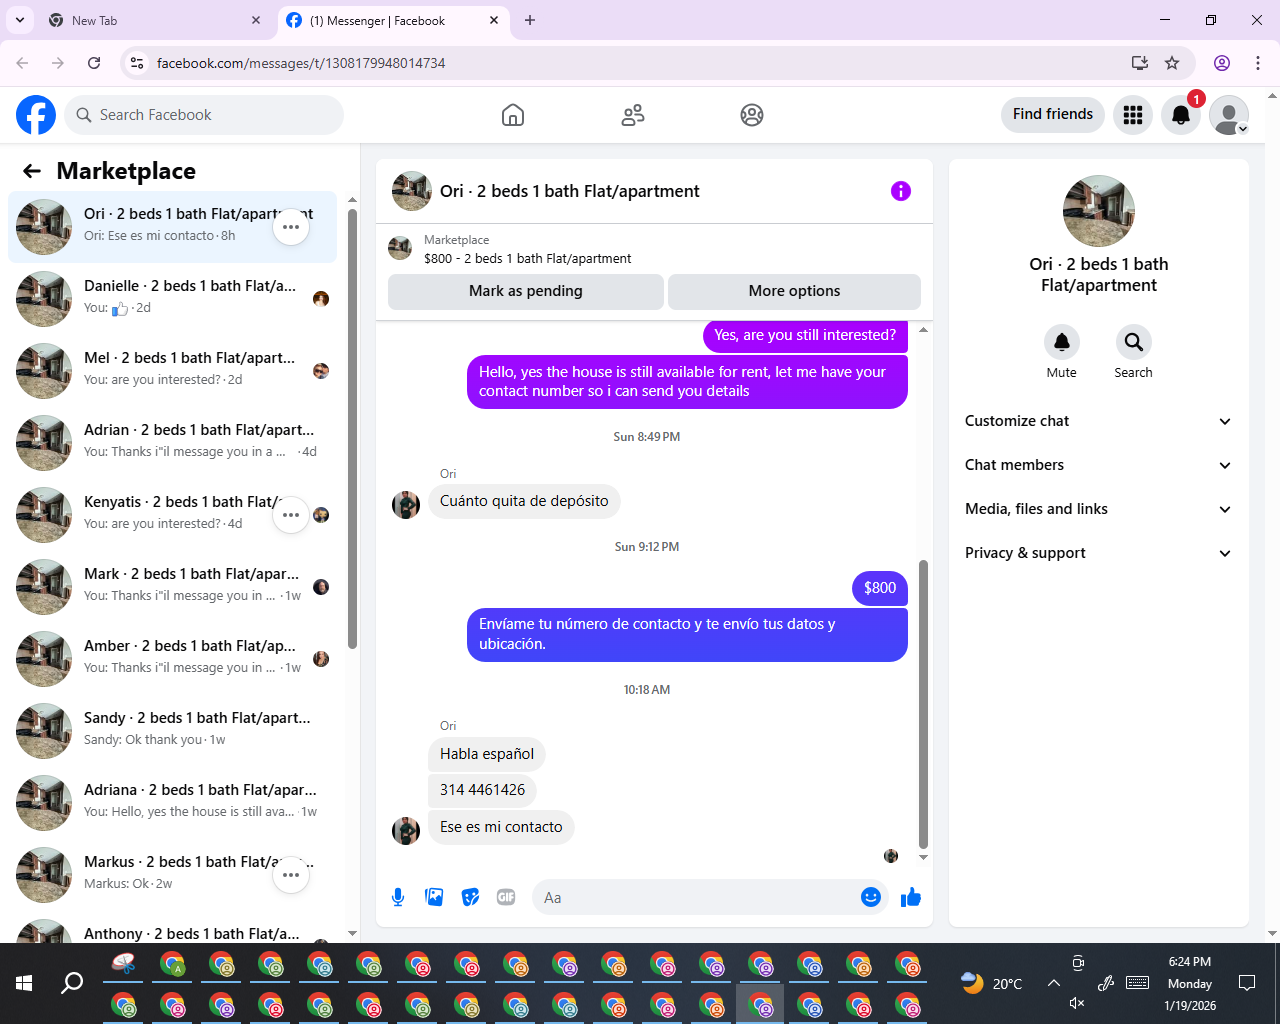Click the chat messages scrollbar
The image size is (1280, 1024).
tap(923, 705)
